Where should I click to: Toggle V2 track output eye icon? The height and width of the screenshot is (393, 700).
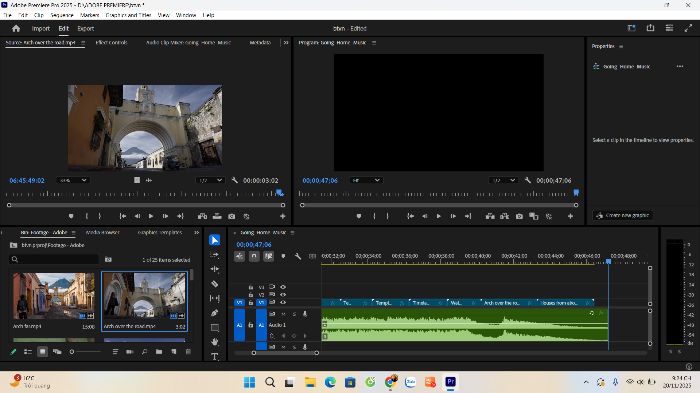point(283,295)
